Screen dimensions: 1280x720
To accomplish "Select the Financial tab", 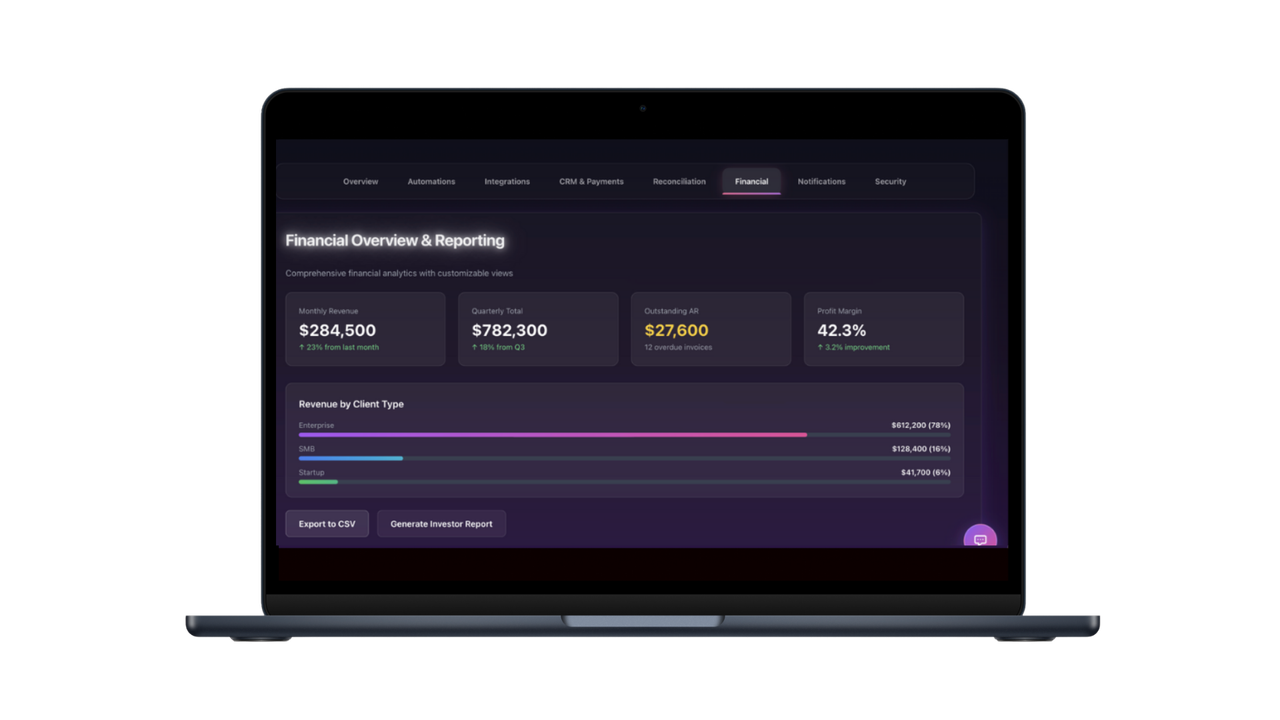I will [751, 182].
